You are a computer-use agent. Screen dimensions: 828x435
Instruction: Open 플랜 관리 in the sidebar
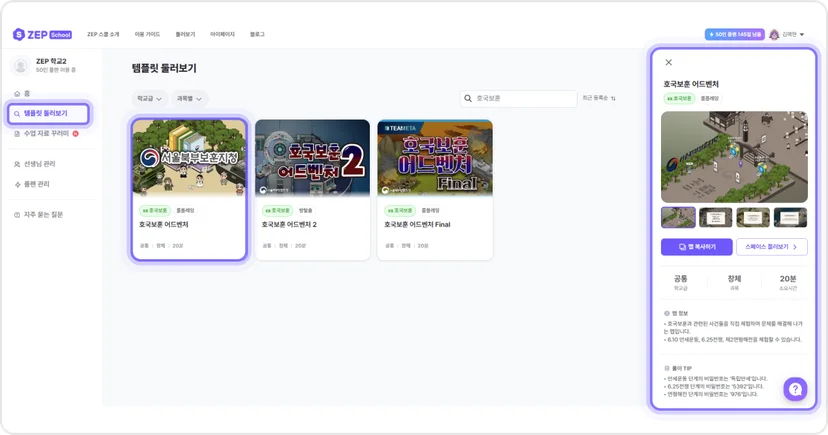(x=32, y=184)
